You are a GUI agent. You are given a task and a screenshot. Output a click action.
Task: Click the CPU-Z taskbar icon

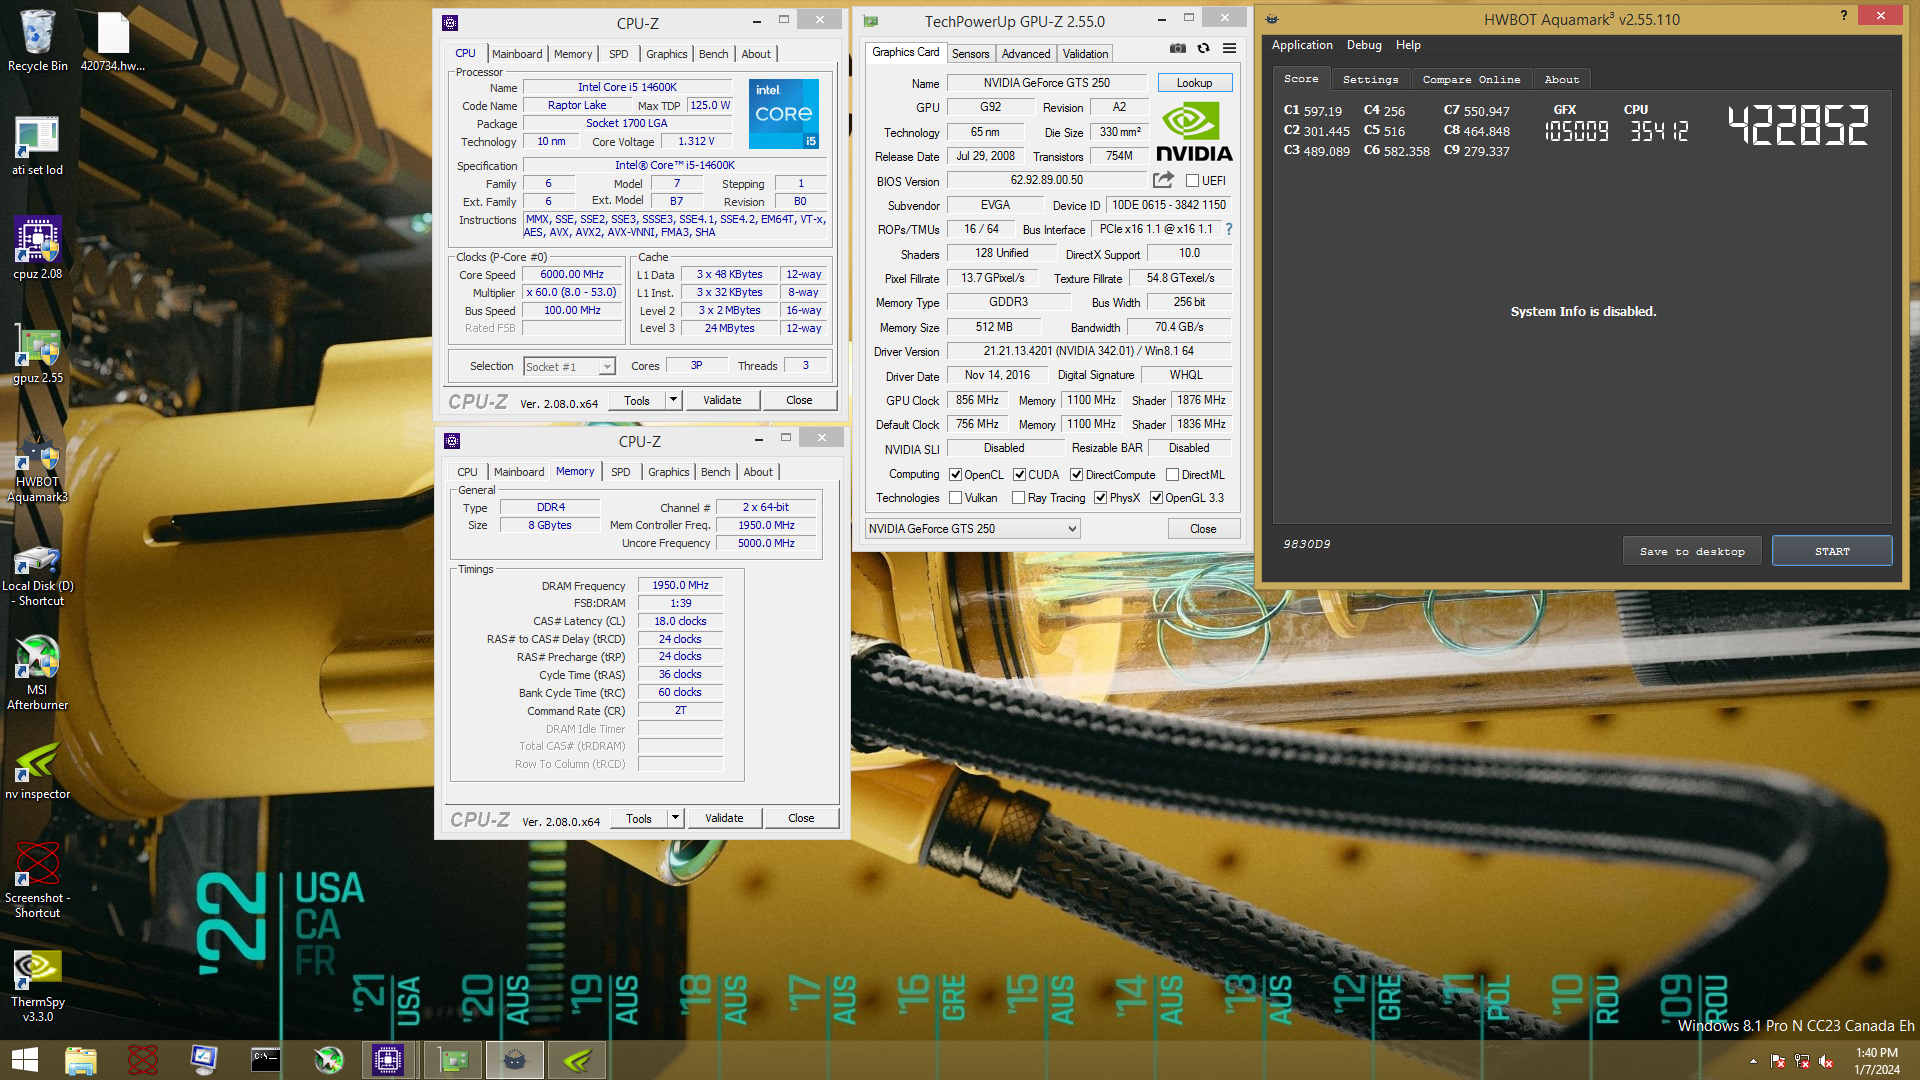pos(388,1060)
